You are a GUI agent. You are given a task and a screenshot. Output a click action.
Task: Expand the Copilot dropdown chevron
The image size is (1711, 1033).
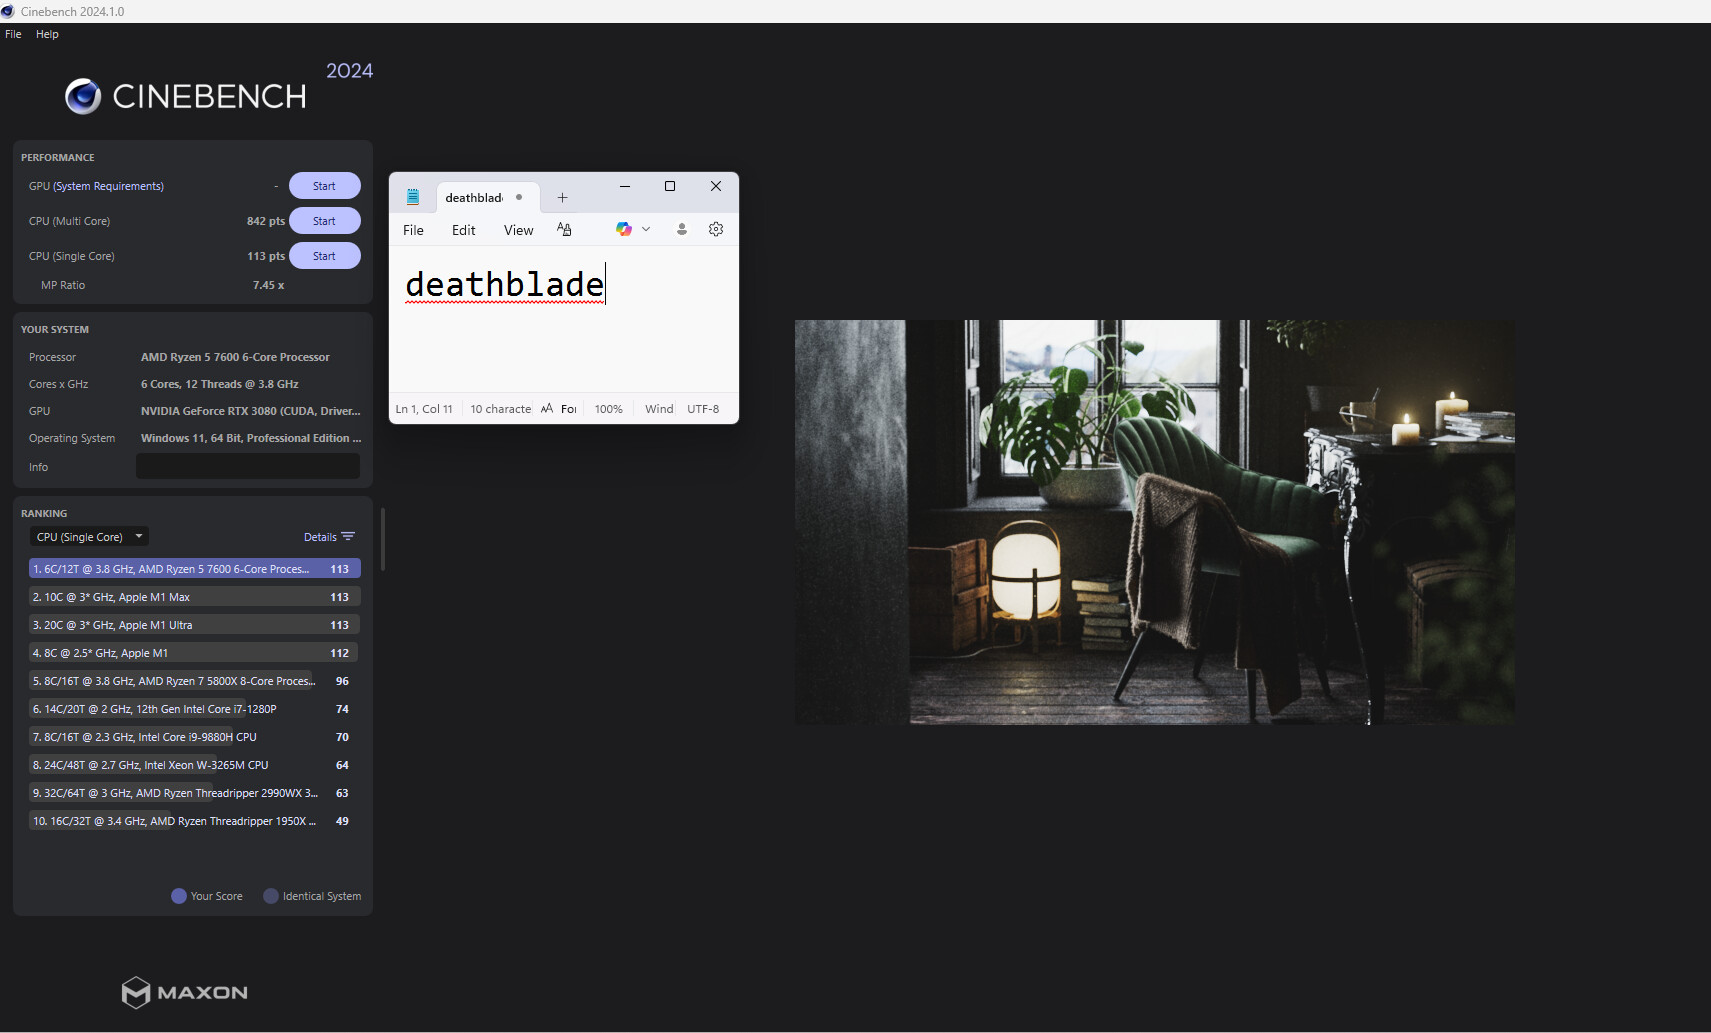[646, 229]
